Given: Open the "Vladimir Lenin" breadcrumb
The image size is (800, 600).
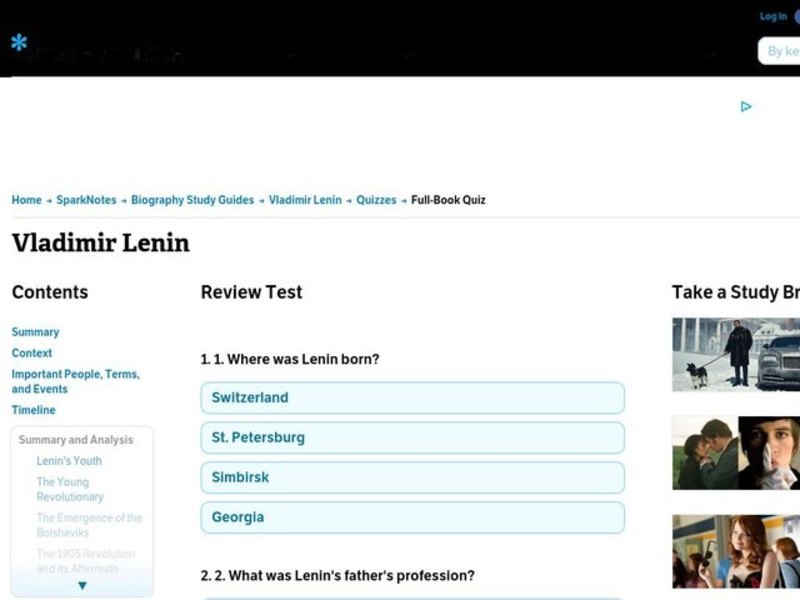Looking at the screenshot, I should point(304,199).
